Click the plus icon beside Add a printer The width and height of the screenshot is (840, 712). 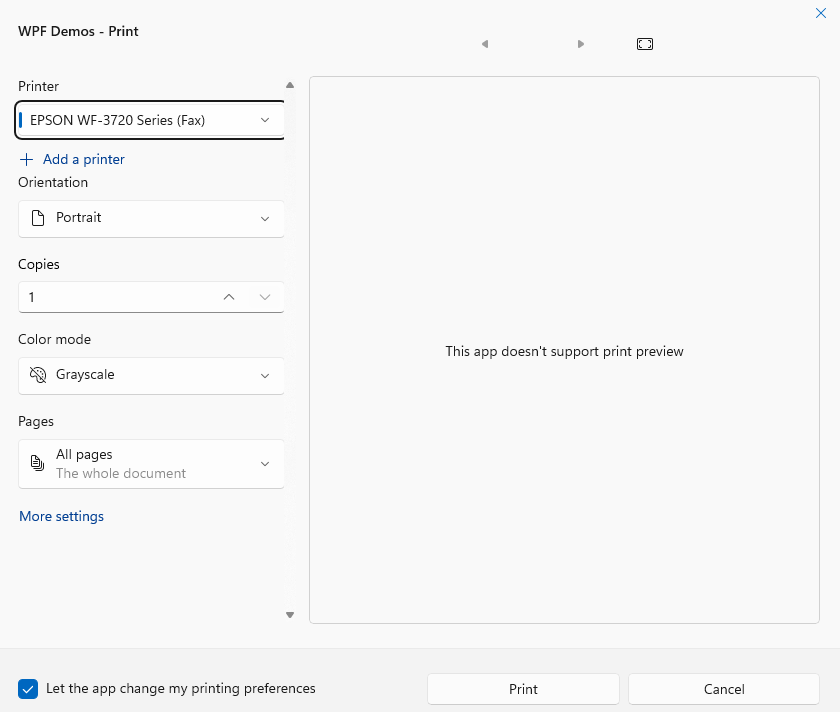(27, 159)
